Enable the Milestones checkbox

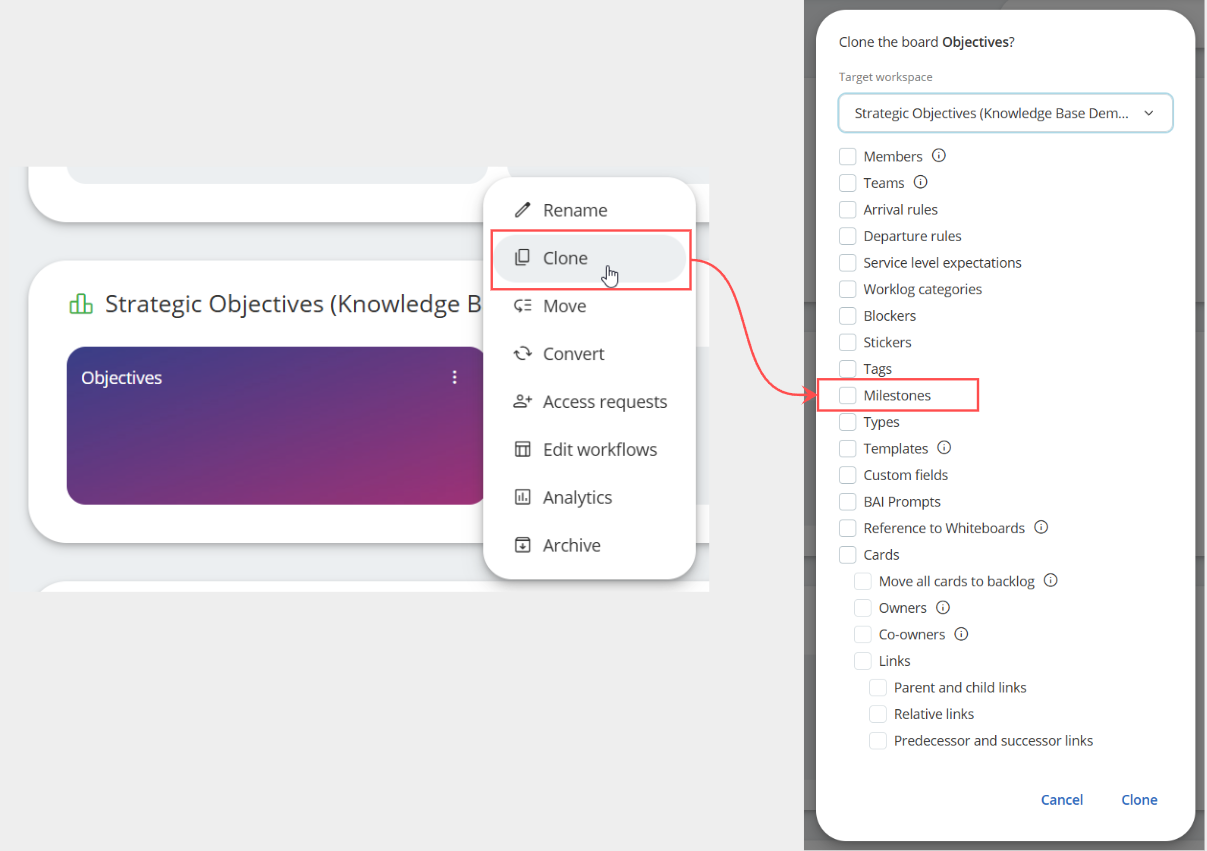pos(848,396)
